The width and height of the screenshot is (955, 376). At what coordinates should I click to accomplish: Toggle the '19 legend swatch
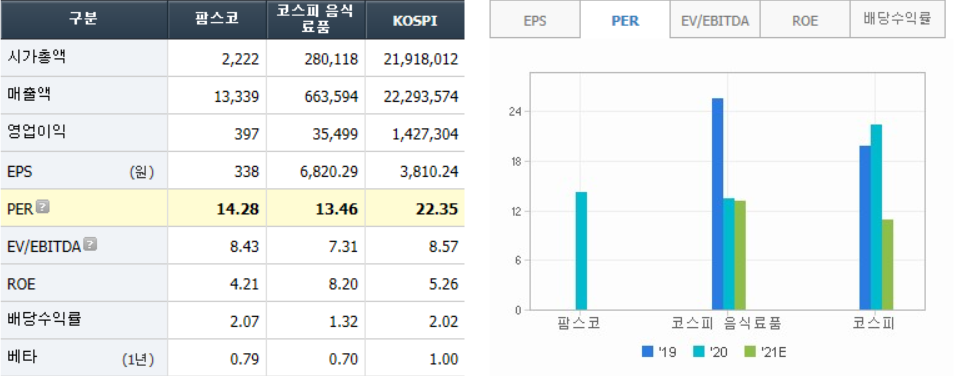pyautogui.click(x=647, y=352)
